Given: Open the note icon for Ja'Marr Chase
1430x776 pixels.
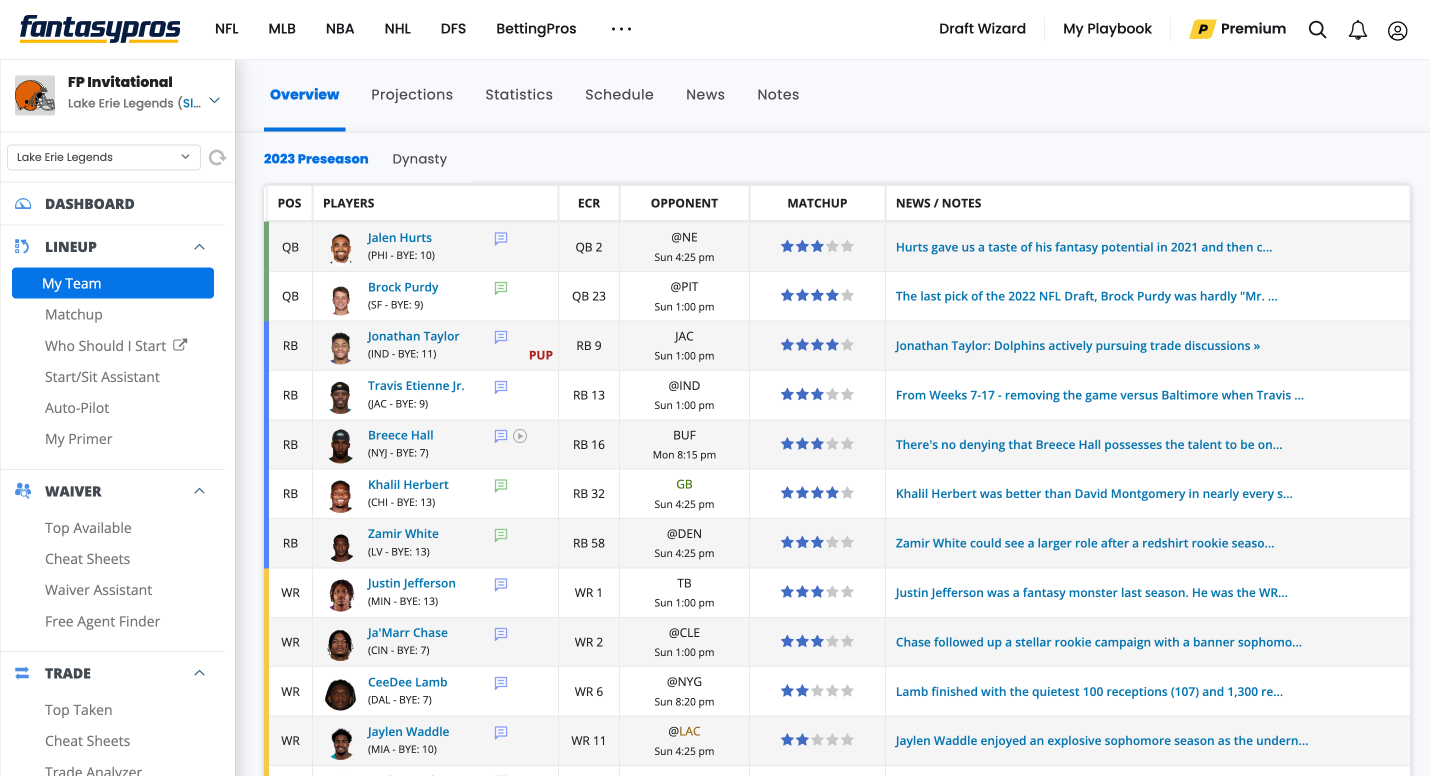Looking at the screenshot, I should (501, 633).
